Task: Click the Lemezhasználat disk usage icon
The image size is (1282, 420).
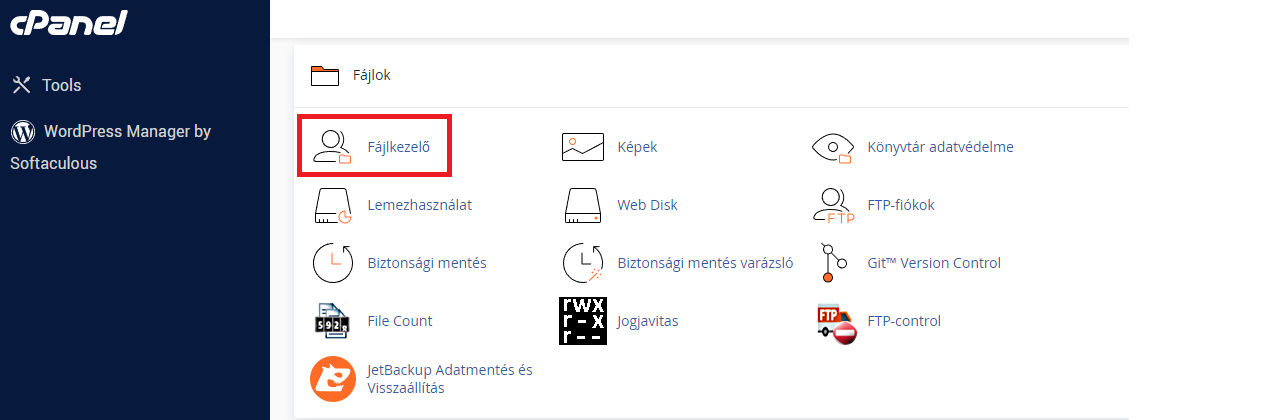Action: point(332,205)
